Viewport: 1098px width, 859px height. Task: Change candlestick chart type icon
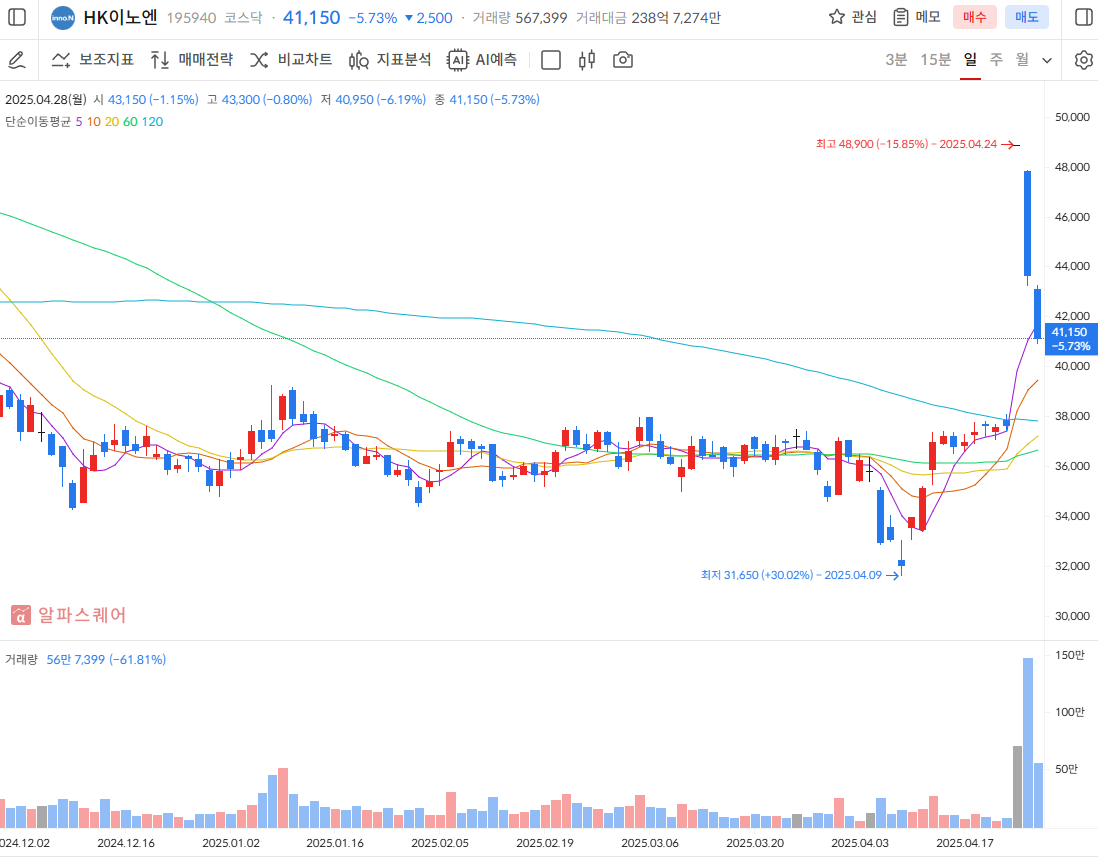tap(587, 60)
